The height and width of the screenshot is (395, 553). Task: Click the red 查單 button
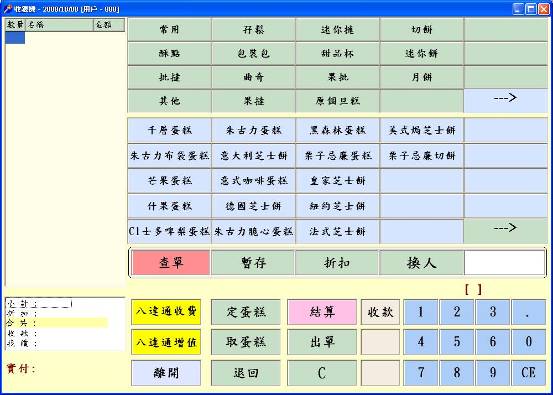171,263
